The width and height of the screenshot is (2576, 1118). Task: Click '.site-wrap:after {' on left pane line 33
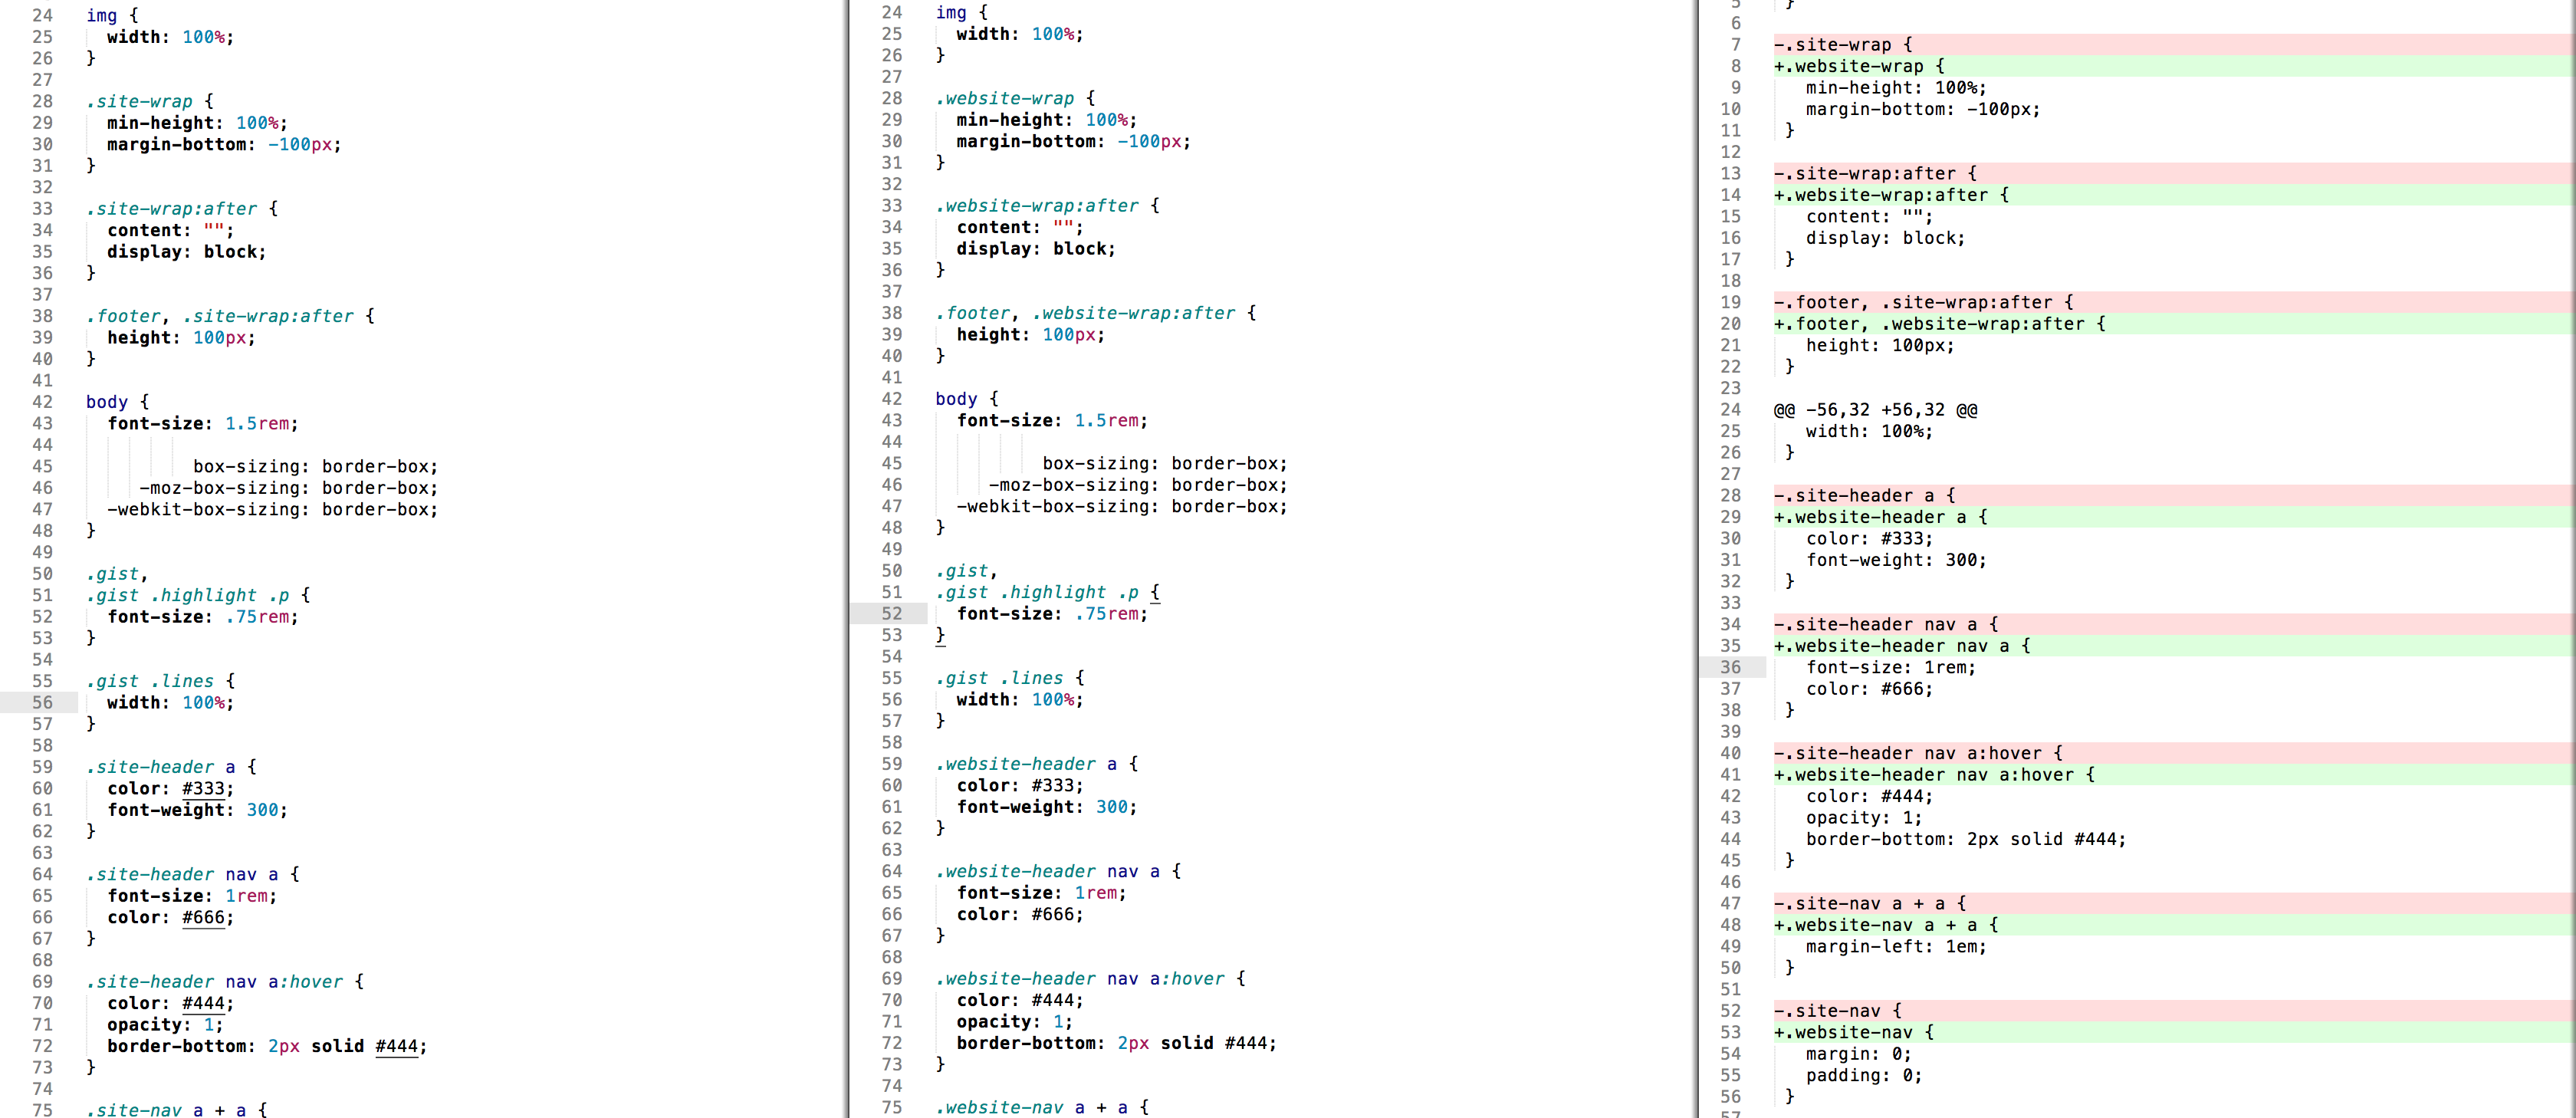coord(182,208)
